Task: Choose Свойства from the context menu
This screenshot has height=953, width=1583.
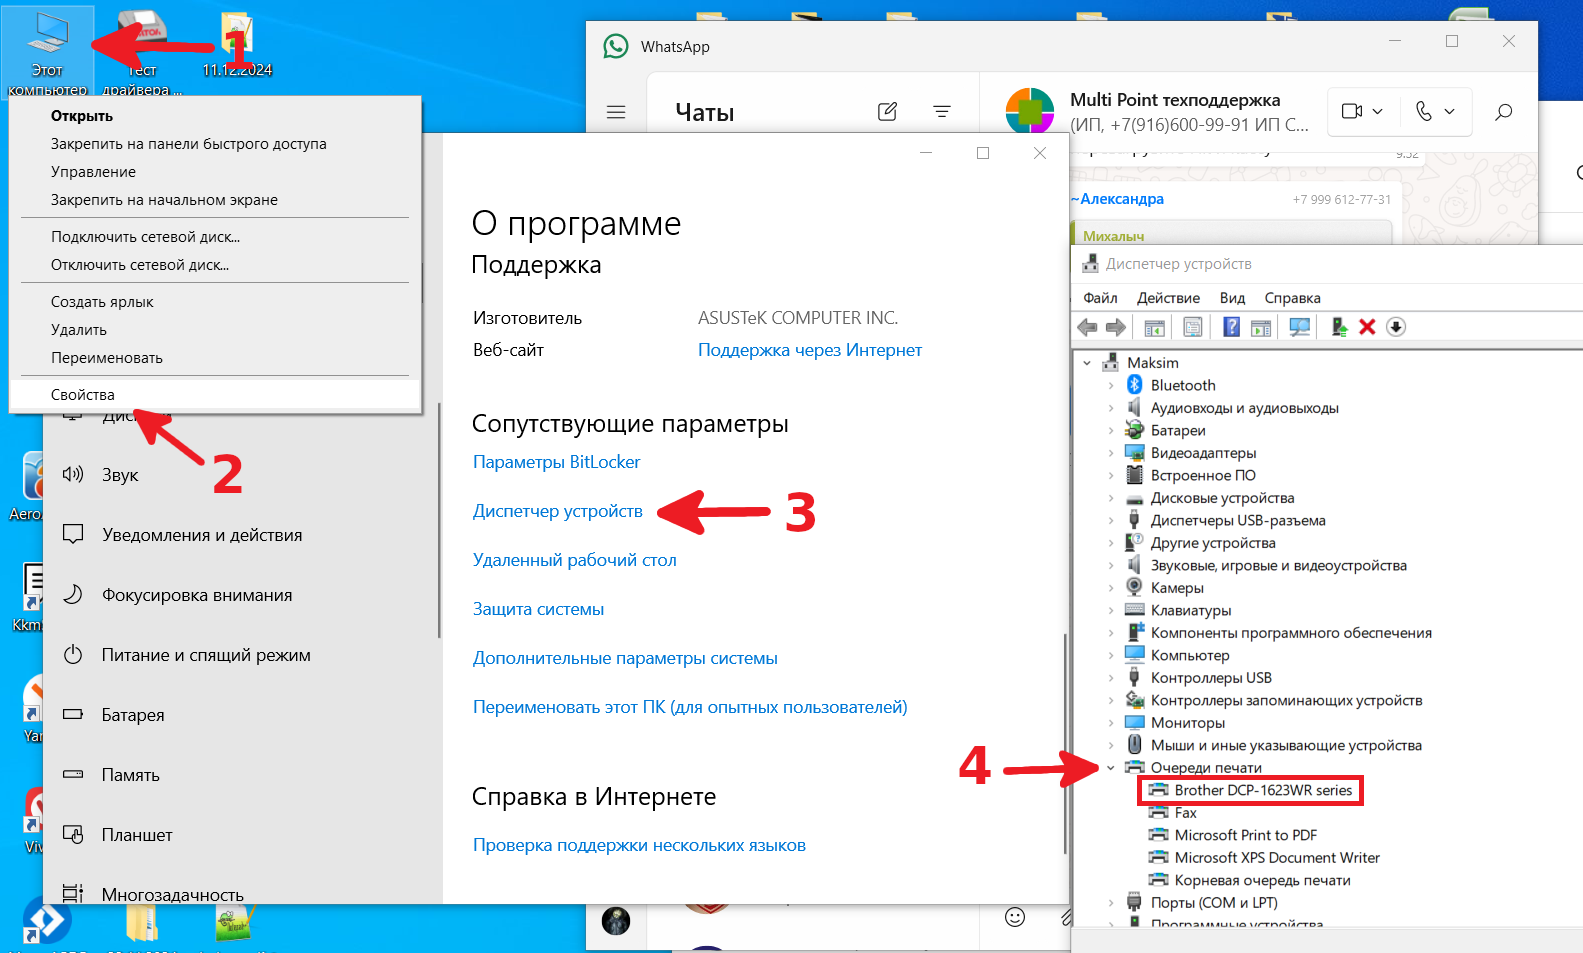Action: (x=215, y=395)
